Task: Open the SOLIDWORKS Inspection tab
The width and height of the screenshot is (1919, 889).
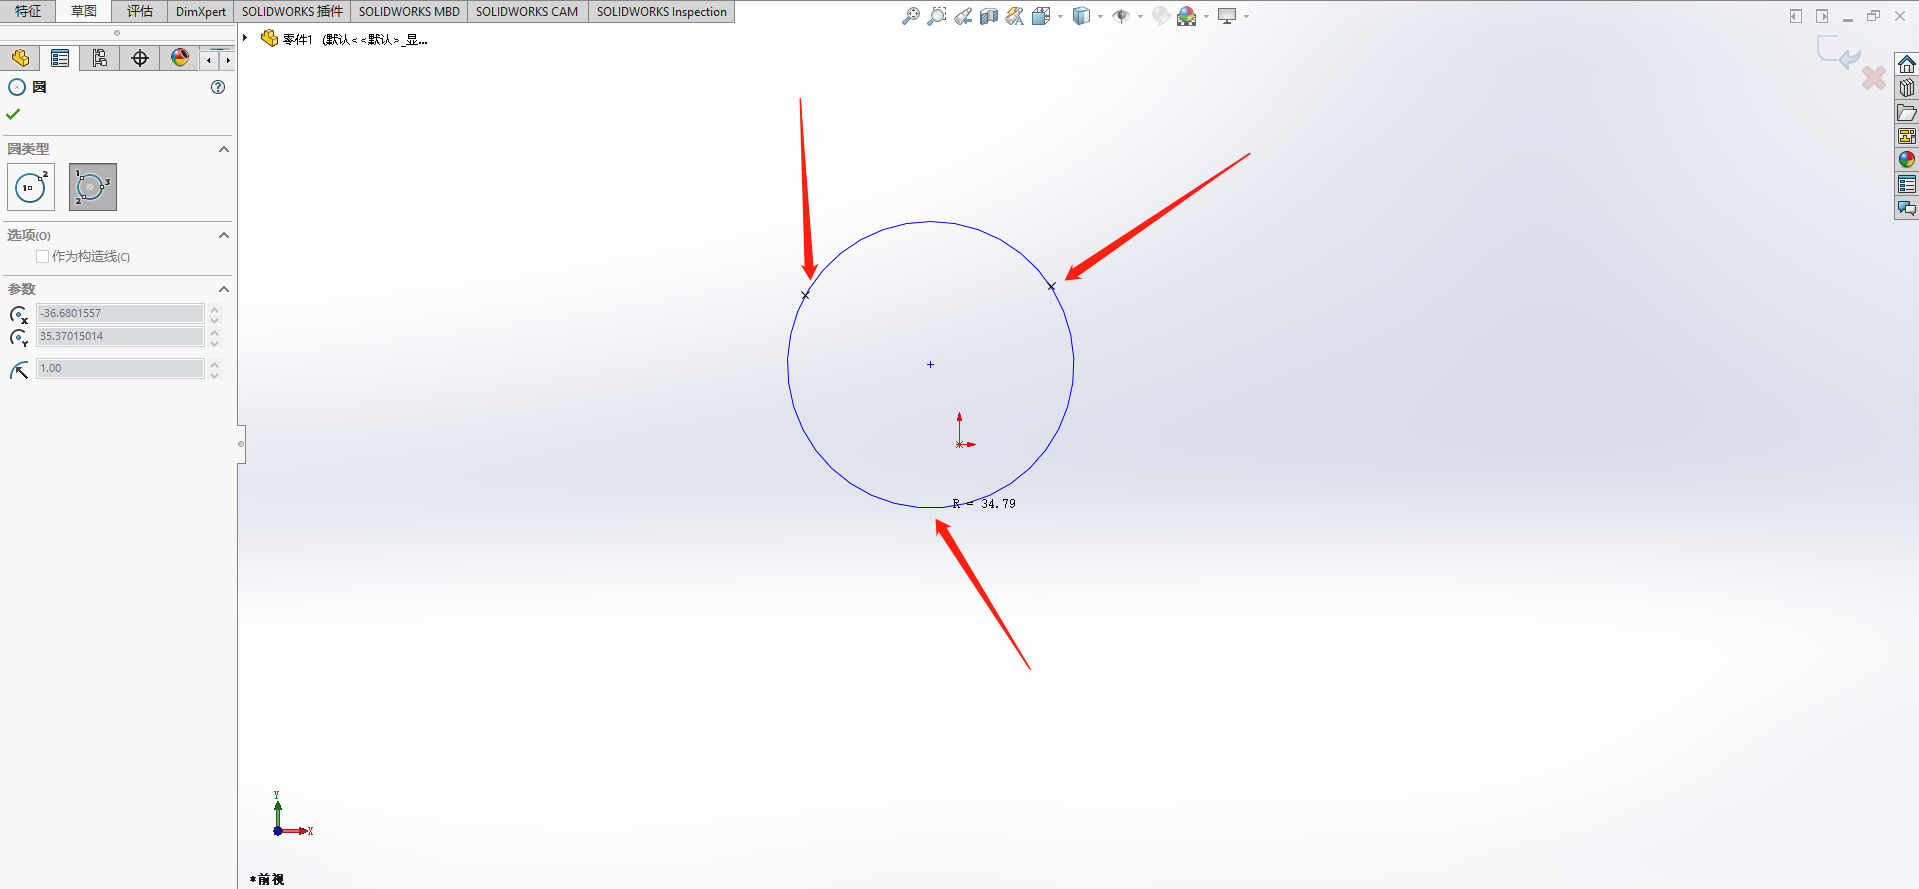Action: 662,11
